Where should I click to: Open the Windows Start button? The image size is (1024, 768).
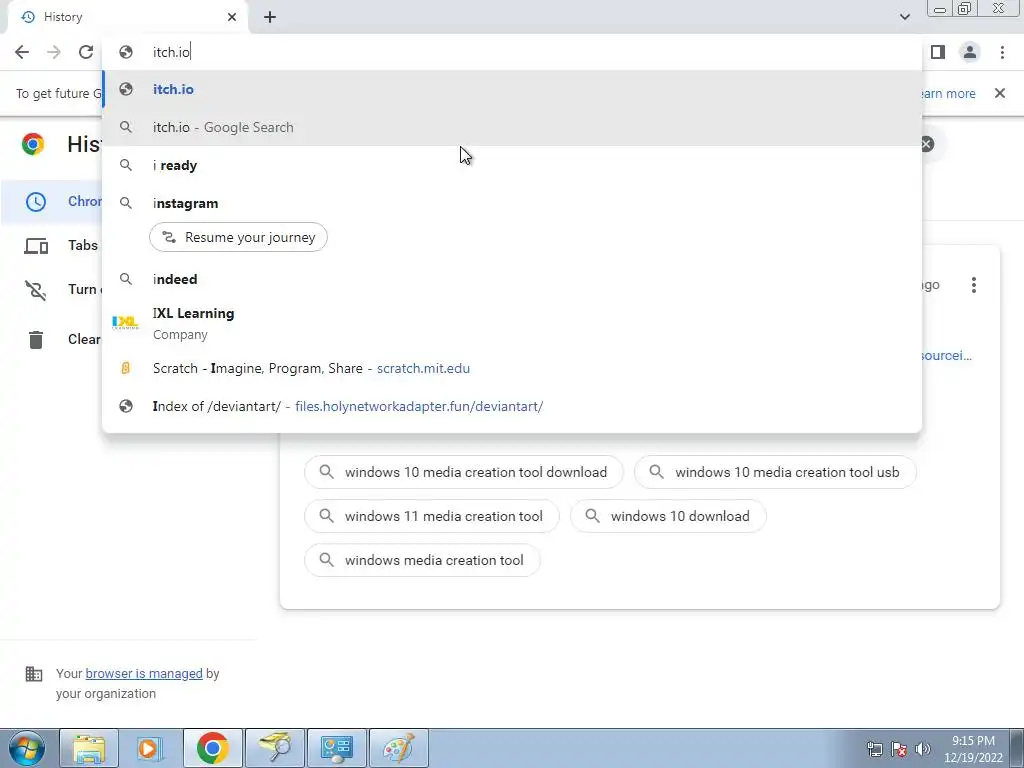click(27, 748)
